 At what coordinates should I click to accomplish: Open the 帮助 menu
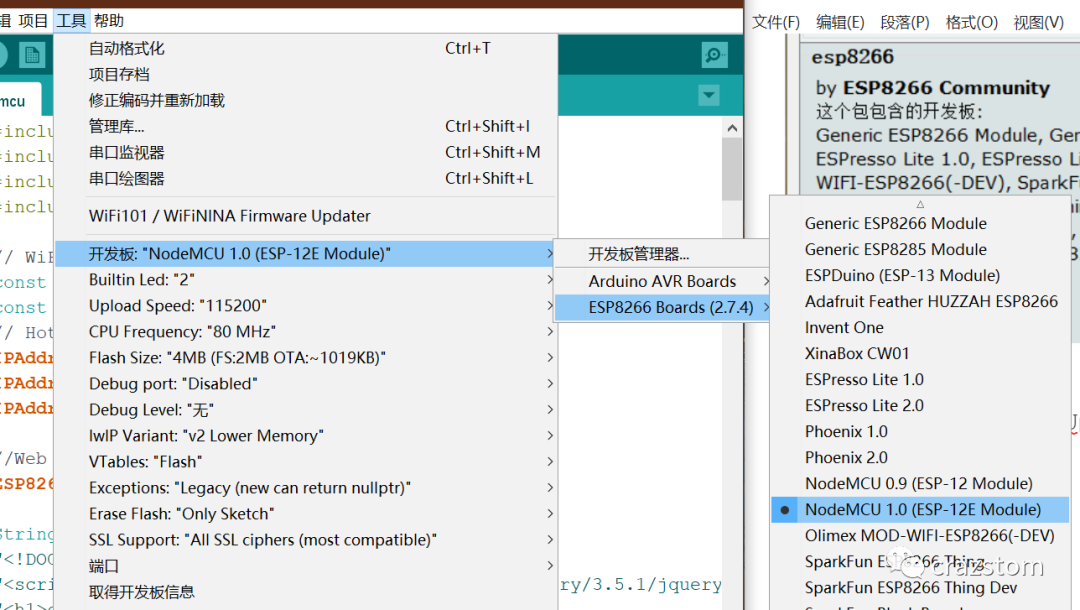click(x=109, y=20)
